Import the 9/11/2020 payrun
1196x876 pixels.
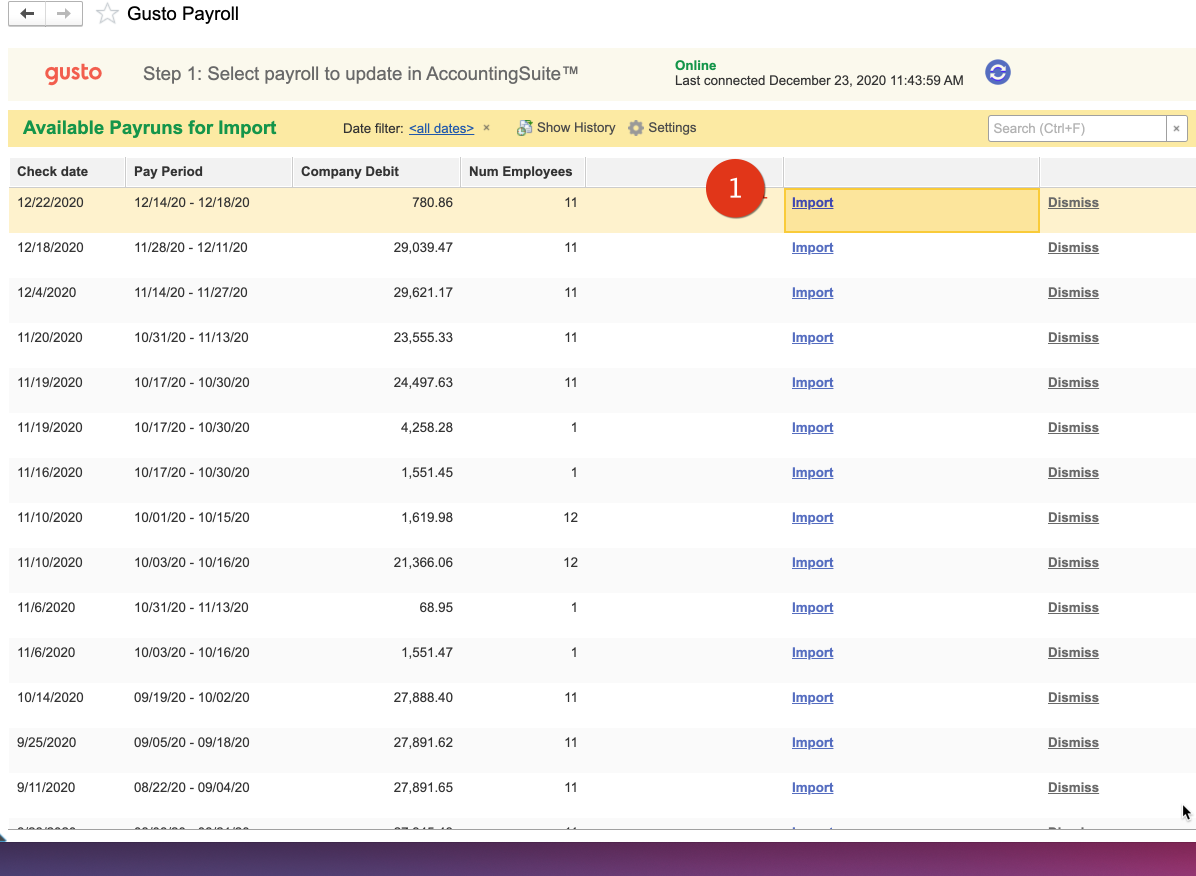coord(812,788)
